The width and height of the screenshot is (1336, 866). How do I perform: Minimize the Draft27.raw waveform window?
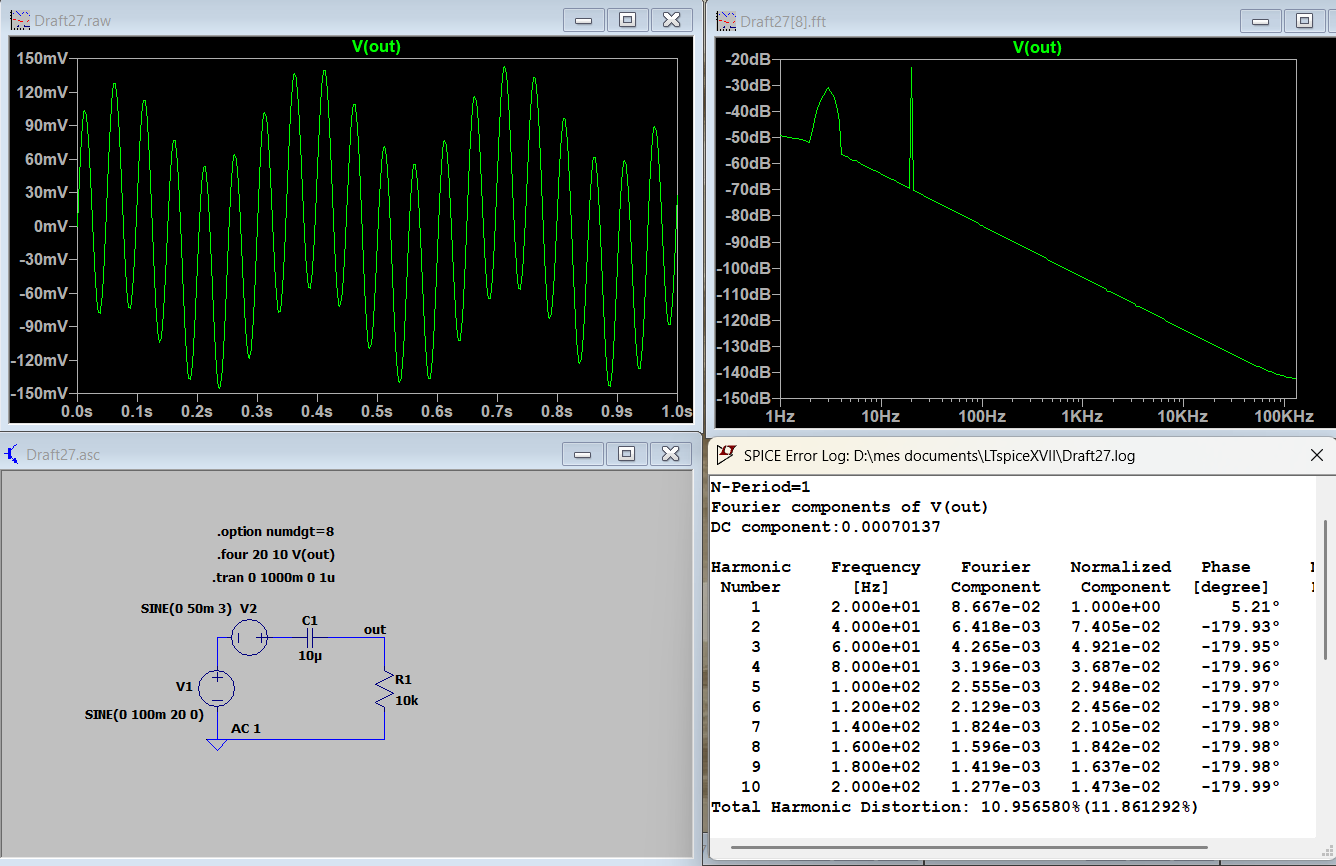coord(583,19)
